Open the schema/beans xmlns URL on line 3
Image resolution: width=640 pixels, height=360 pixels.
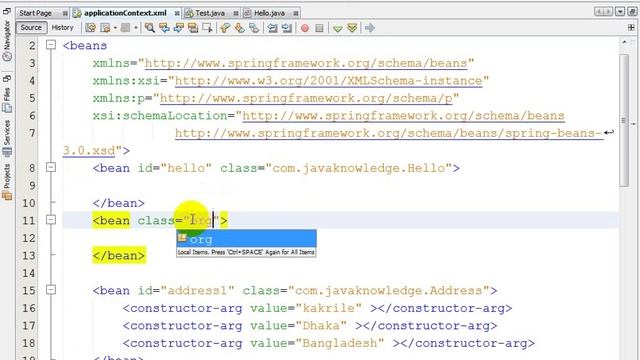tap(306, 63)
